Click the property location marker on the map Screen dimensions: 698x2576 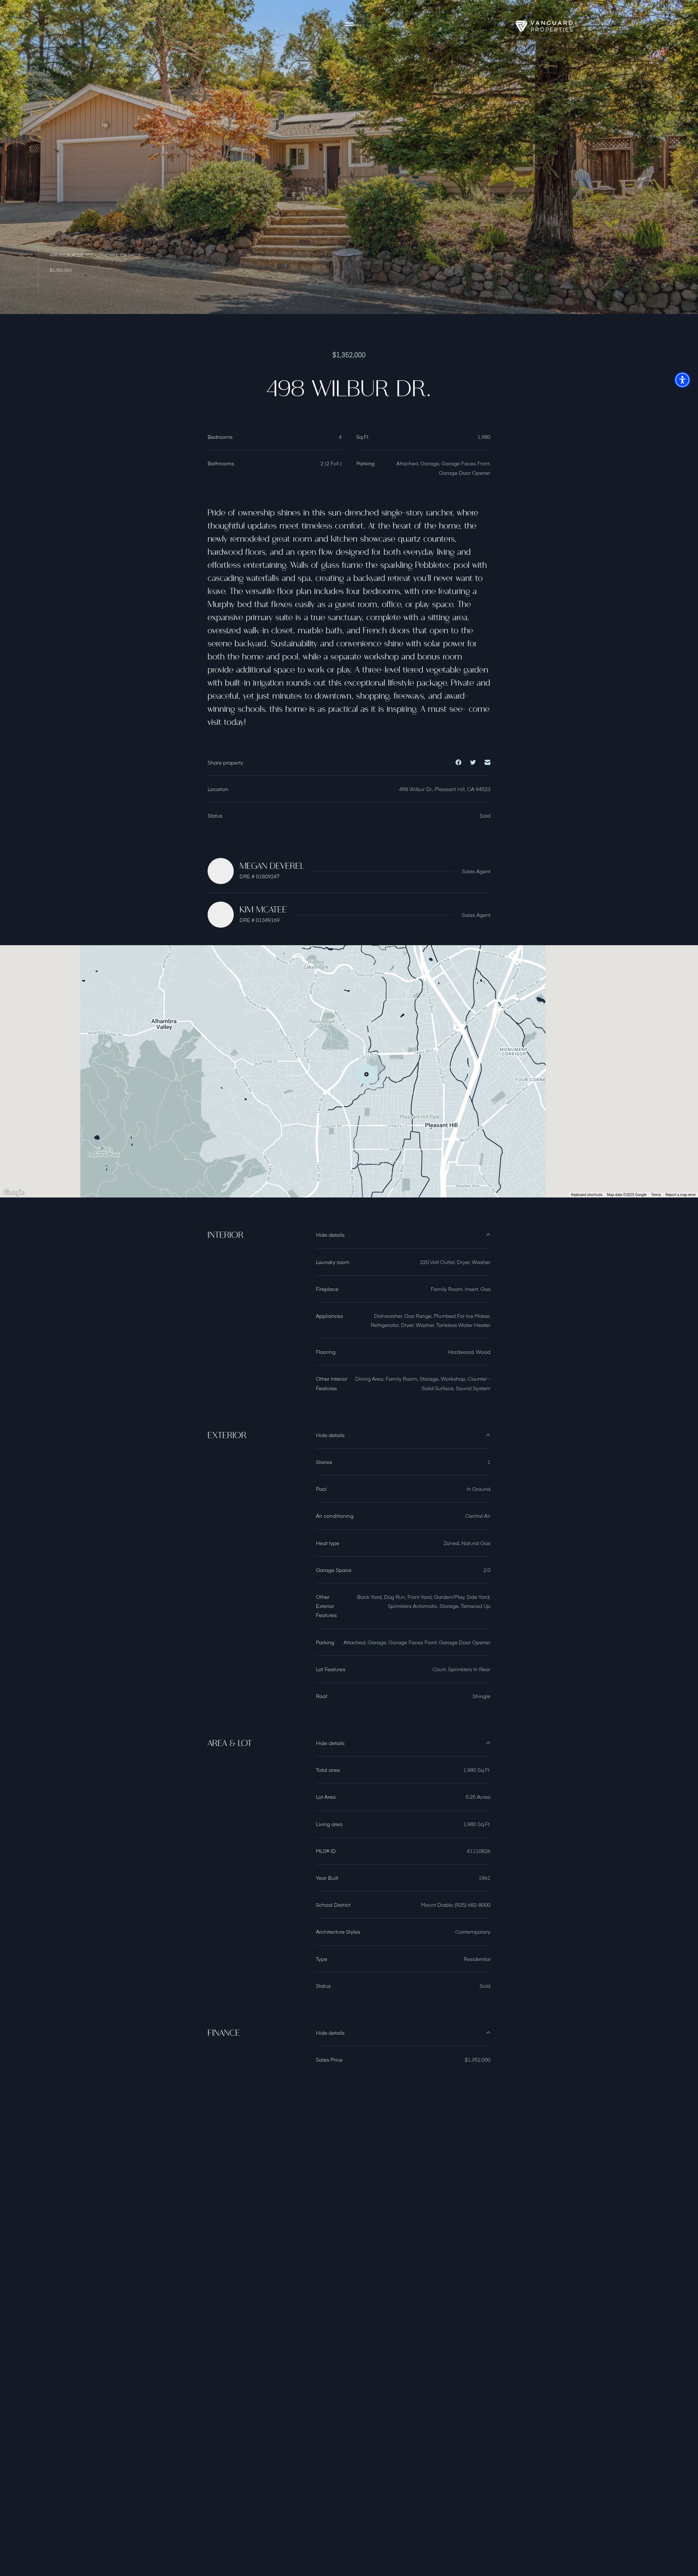pyautogui.click(x=366, y=1074)
